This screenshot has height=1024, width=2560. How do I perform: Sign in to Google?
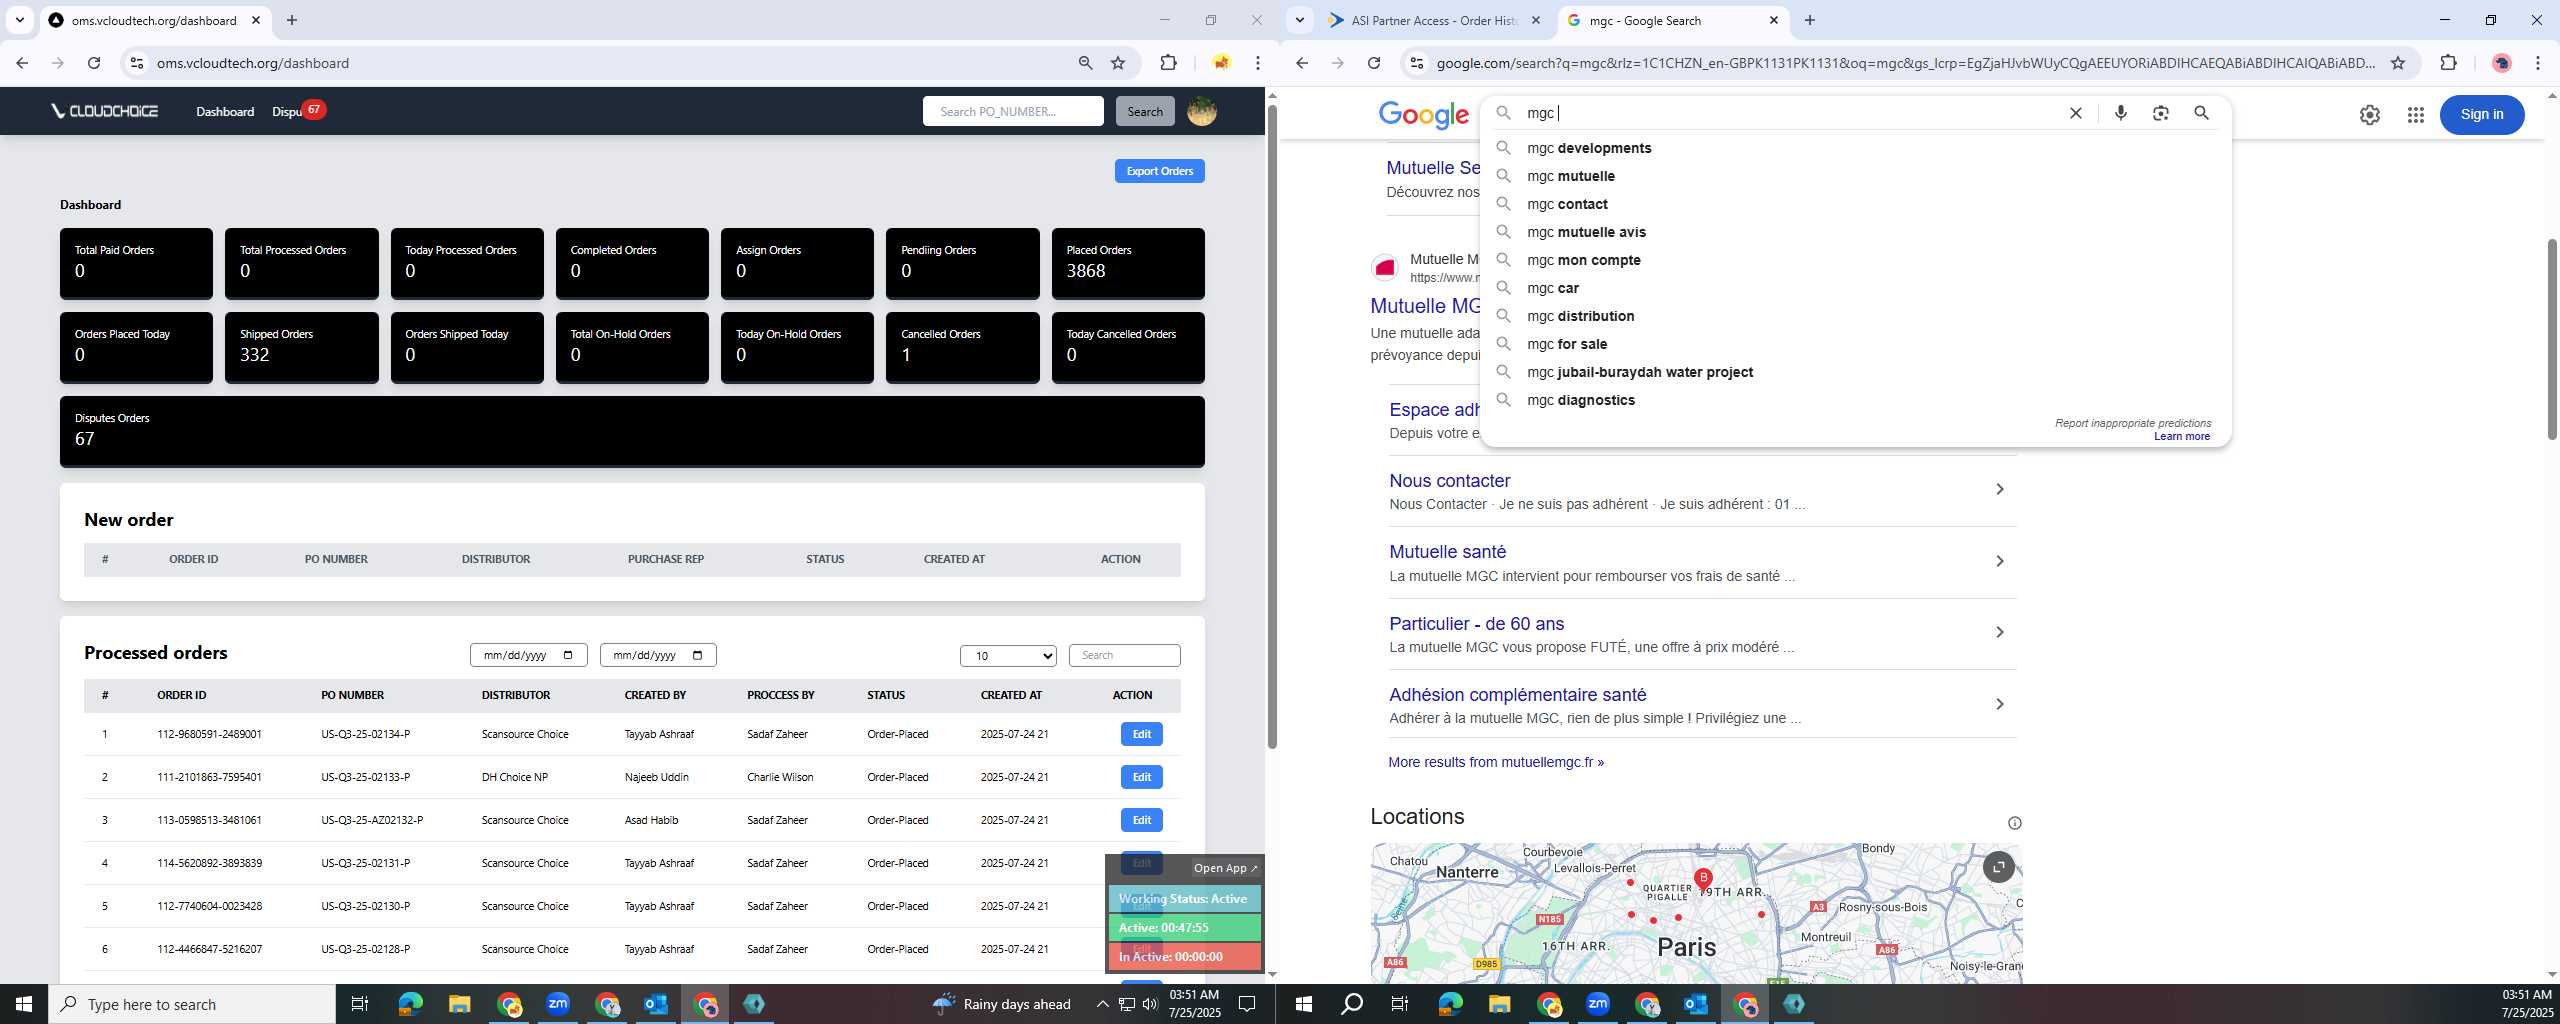coord(2481,114)
